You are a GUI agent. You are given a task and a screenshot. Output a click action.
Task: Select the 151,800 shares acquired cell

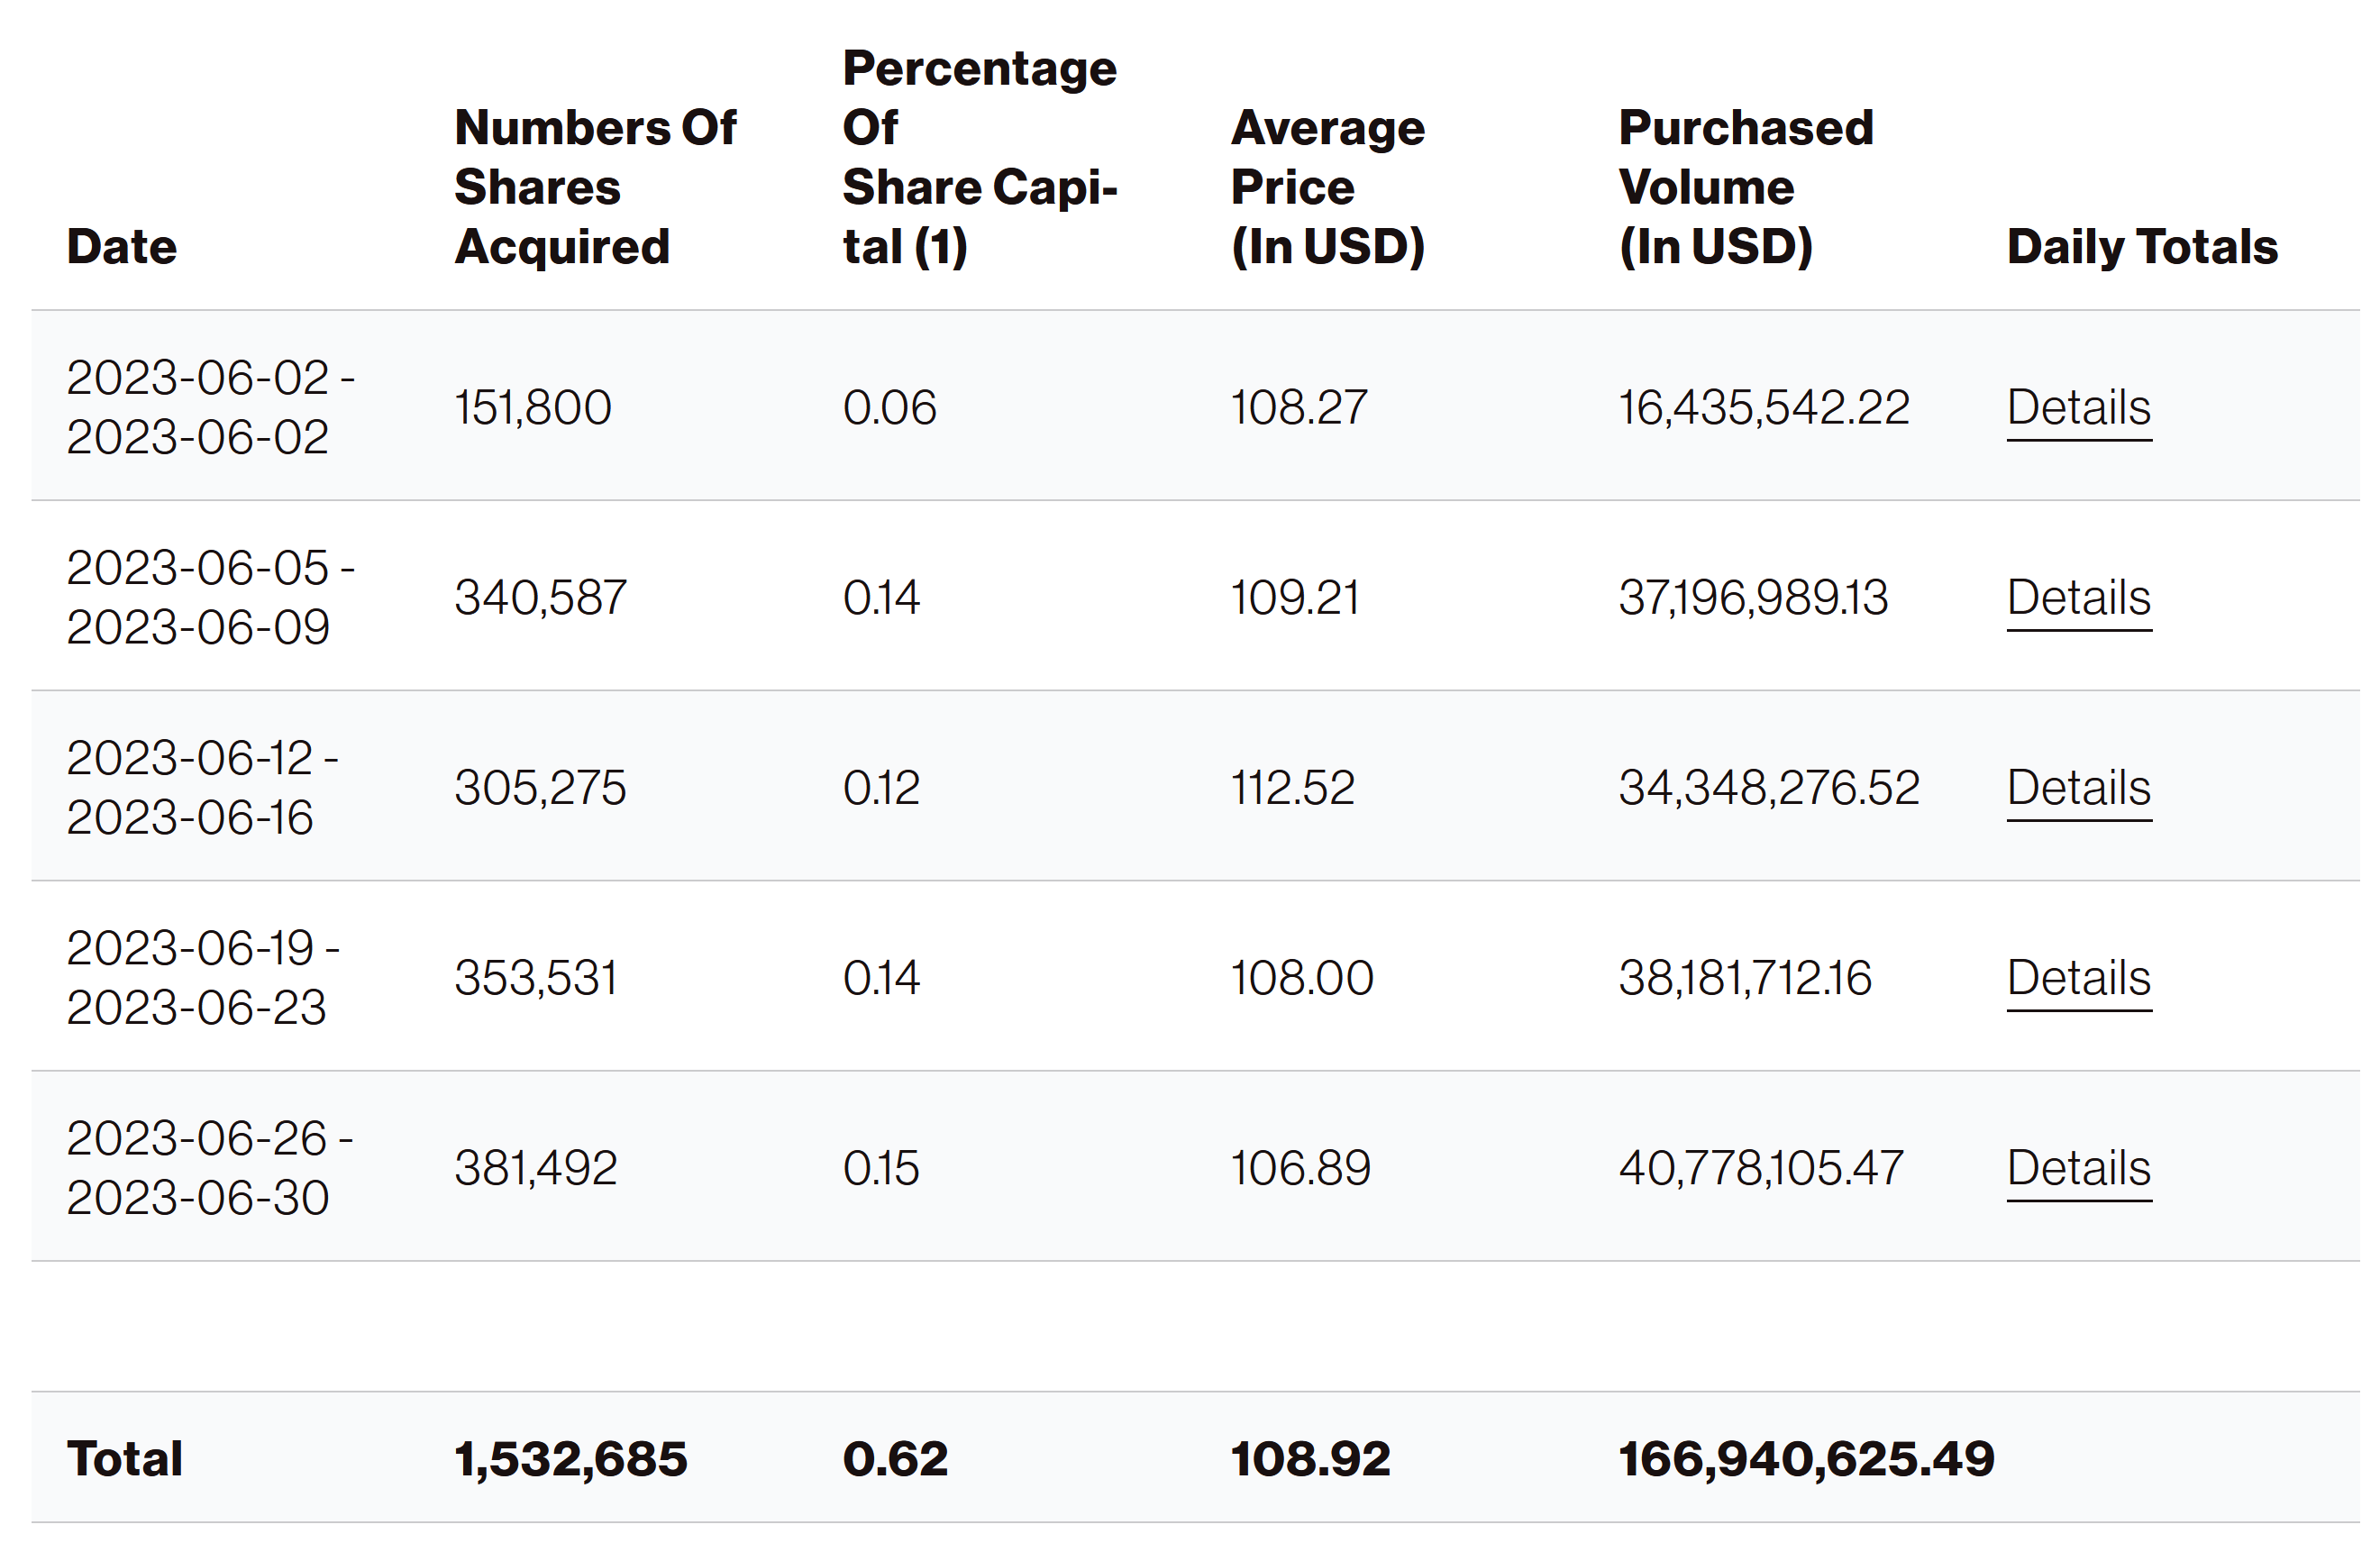click(533, 408)
